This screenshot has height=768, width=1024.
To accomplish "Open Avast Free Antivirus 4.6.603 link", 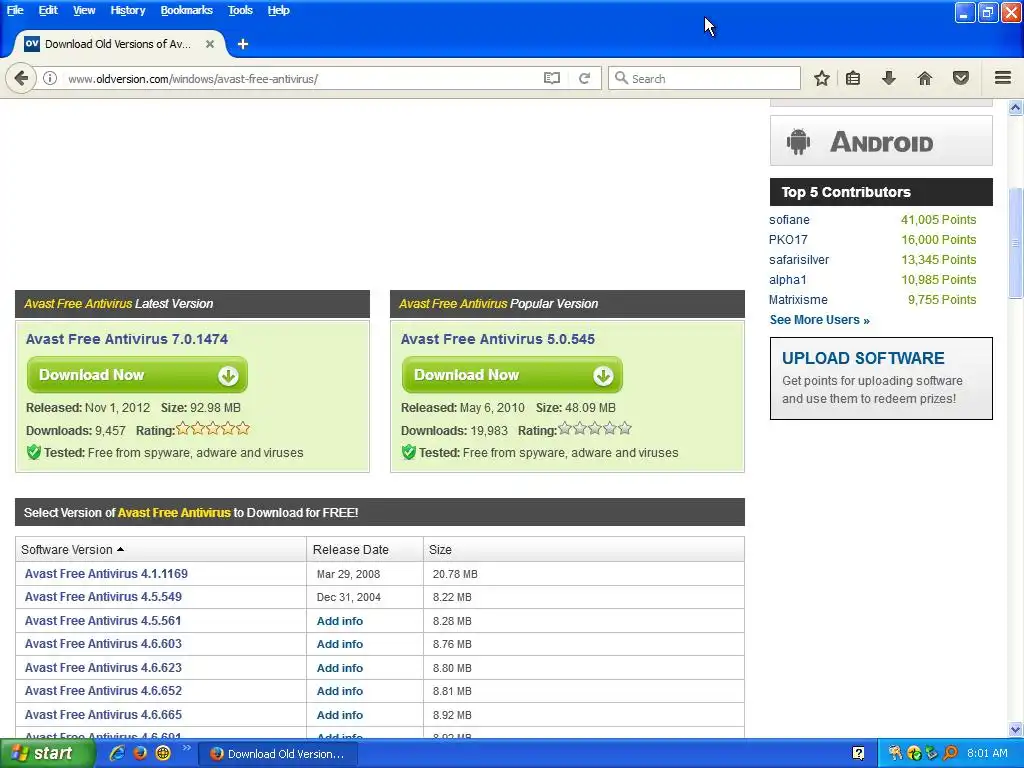I will [103, 644].
